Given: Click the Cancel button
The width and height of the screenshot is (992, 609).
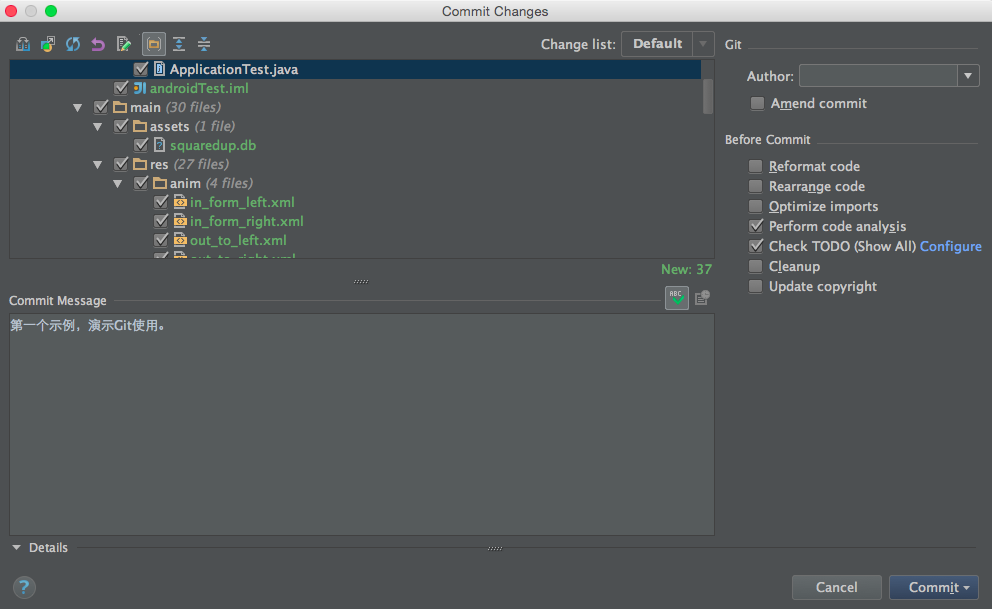Looking at the screenshot, I should click(836, 587).
